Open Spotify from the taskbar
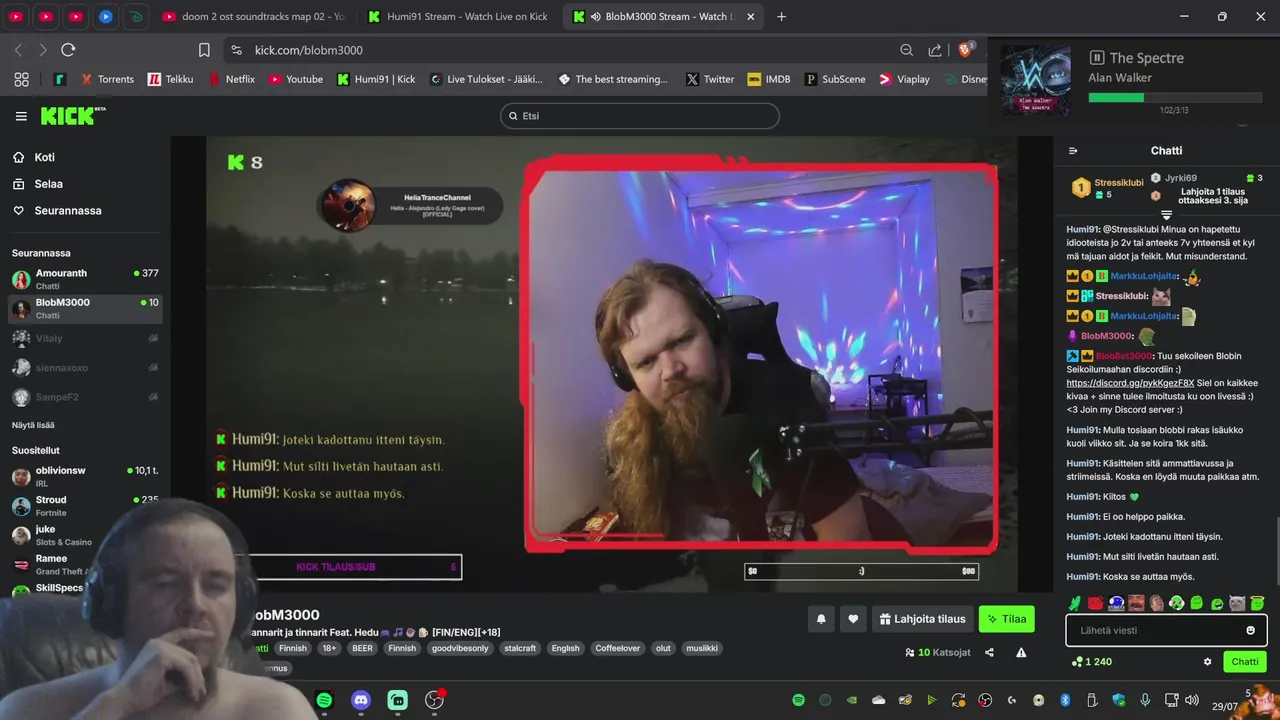Image resolution: width=1280 pixels, height=720 pixels. tap(324, 701)
